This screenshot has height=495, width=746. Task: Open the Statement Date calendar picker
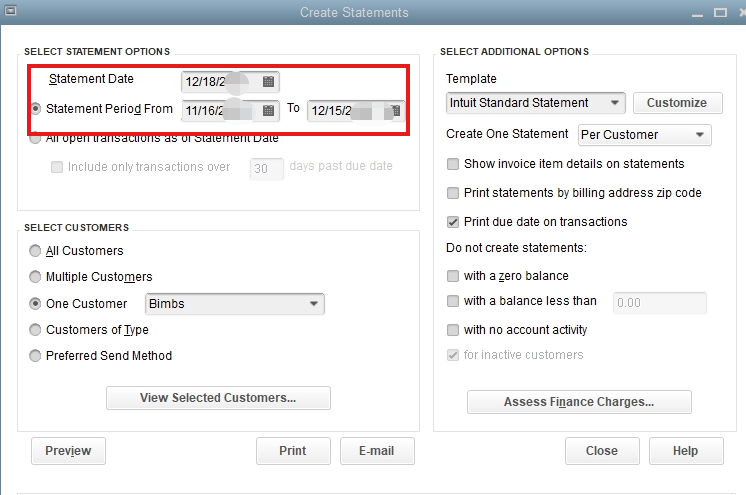[x=268, y=81]
